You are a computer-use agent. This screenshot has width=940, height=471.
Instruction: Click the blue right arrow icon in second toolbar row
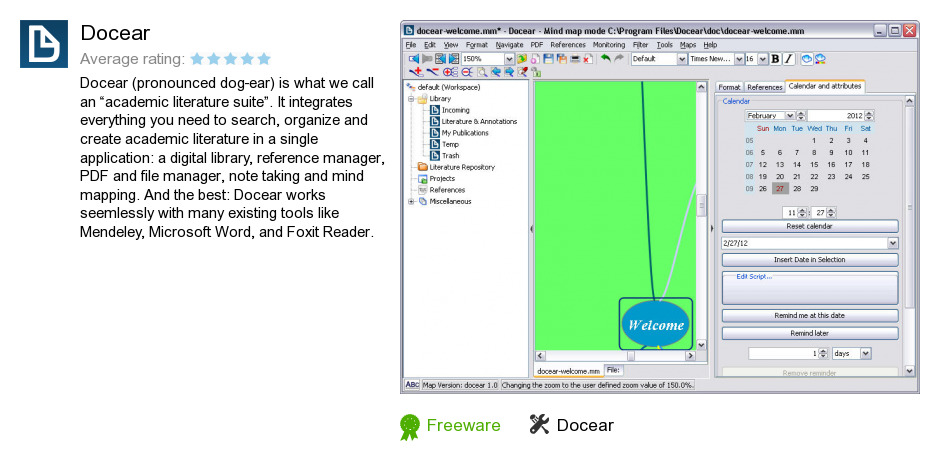(509, 73)
